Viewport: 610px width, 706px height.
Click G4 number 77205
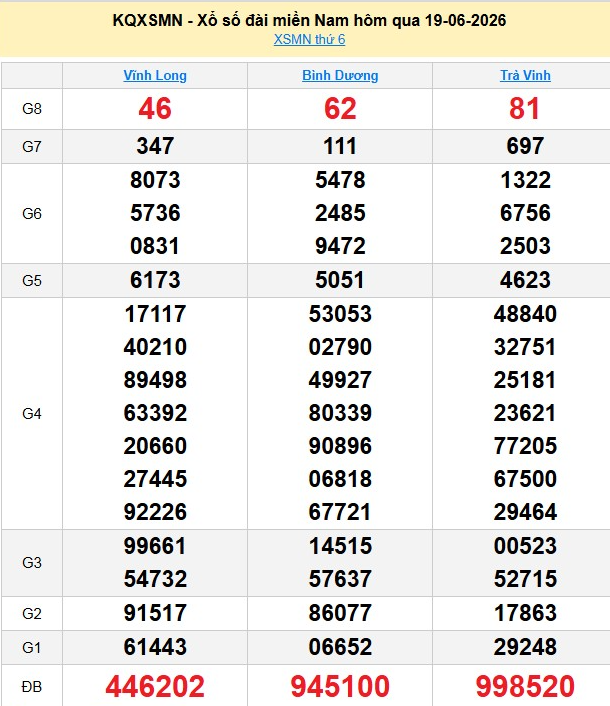(x=525, y=446)
